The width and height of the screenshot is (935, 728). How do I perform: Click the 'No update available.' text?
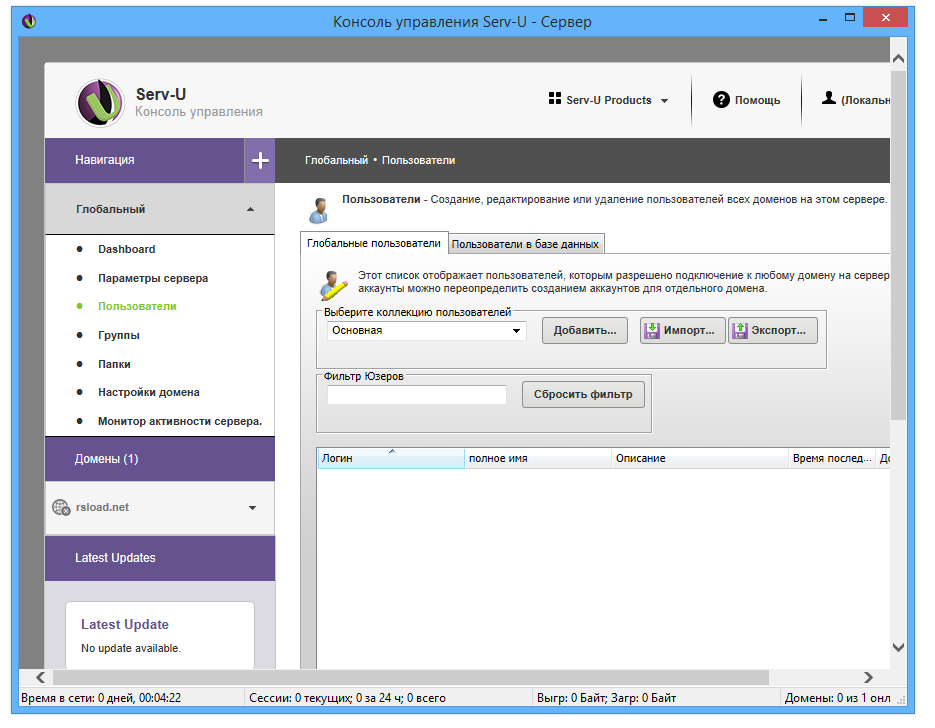pos(131,648)
